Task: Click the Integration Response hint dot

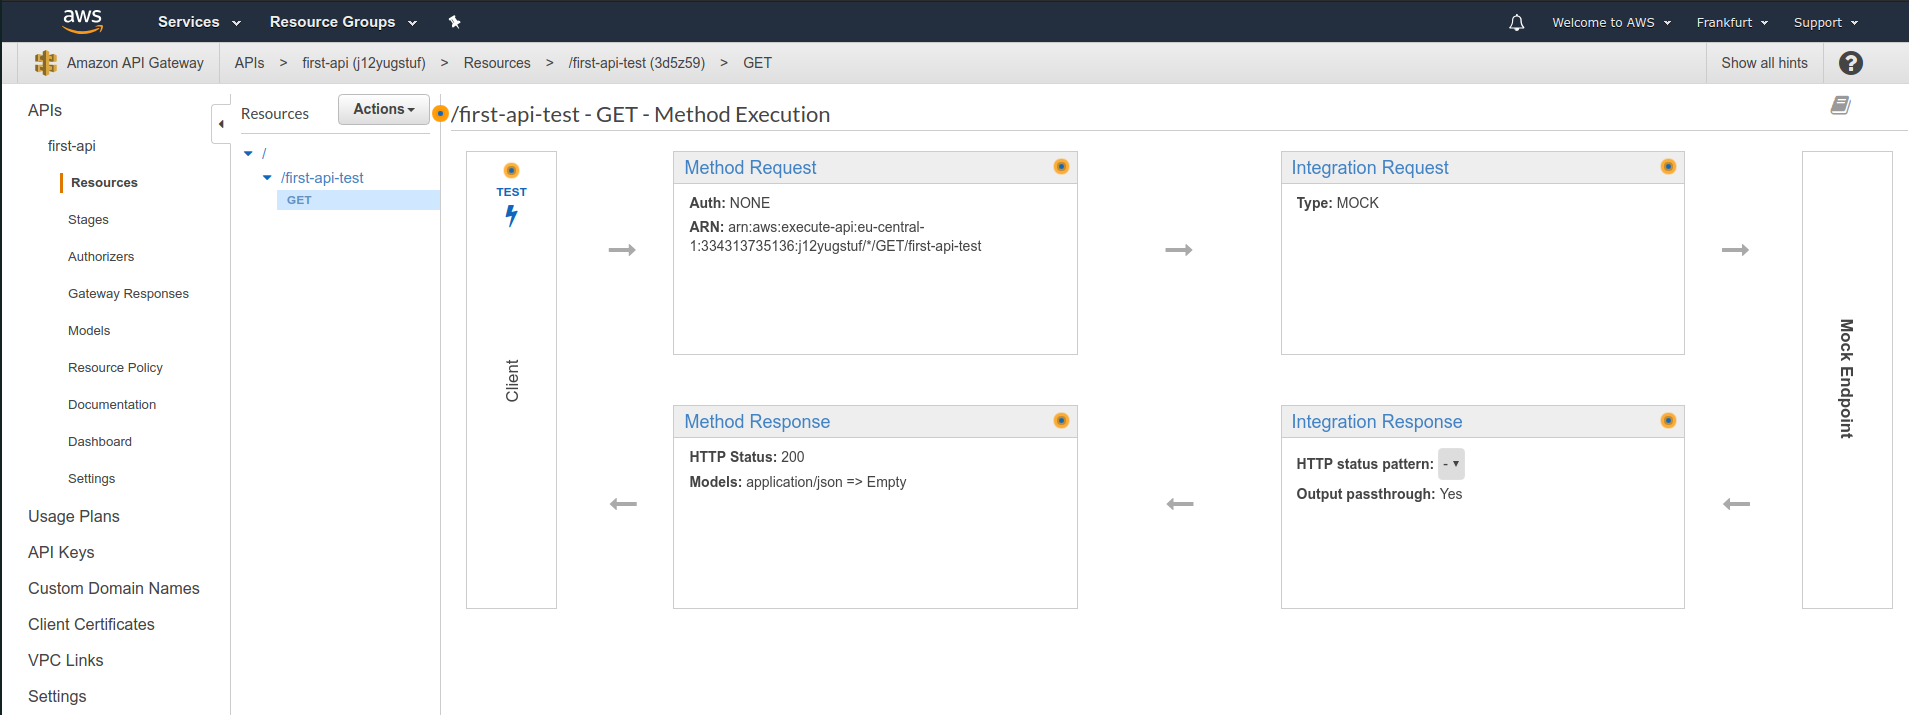Action: point(1668,421)
